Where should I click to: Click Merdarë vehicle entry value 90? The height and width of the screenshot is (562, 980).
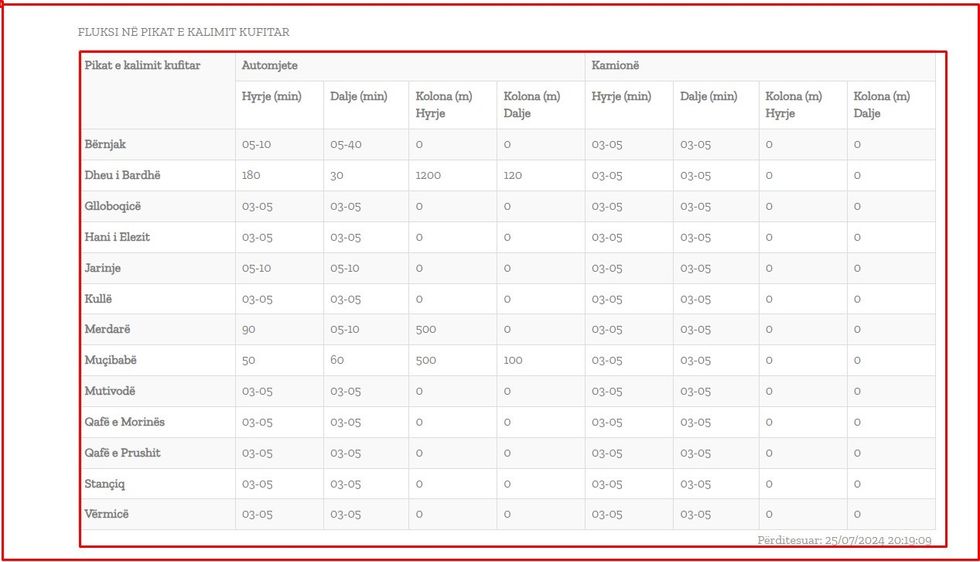pos(249,329)
